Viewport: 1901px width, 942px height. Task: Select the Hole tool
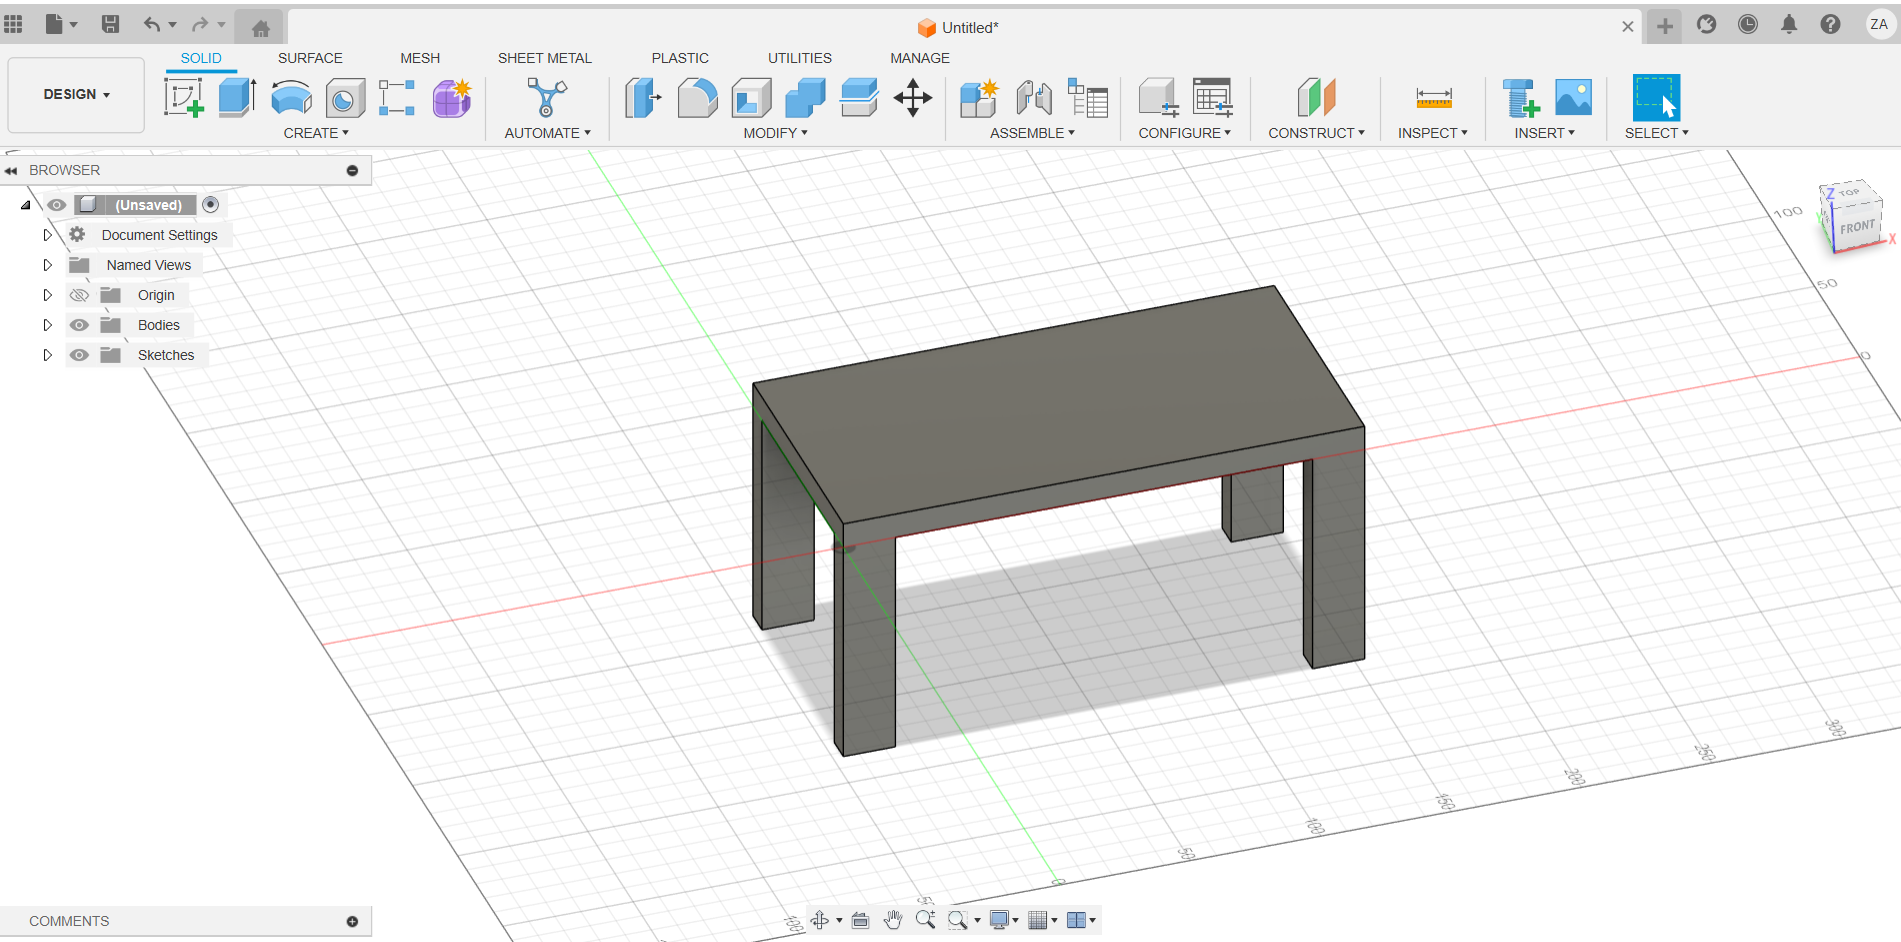pos(345,98)
